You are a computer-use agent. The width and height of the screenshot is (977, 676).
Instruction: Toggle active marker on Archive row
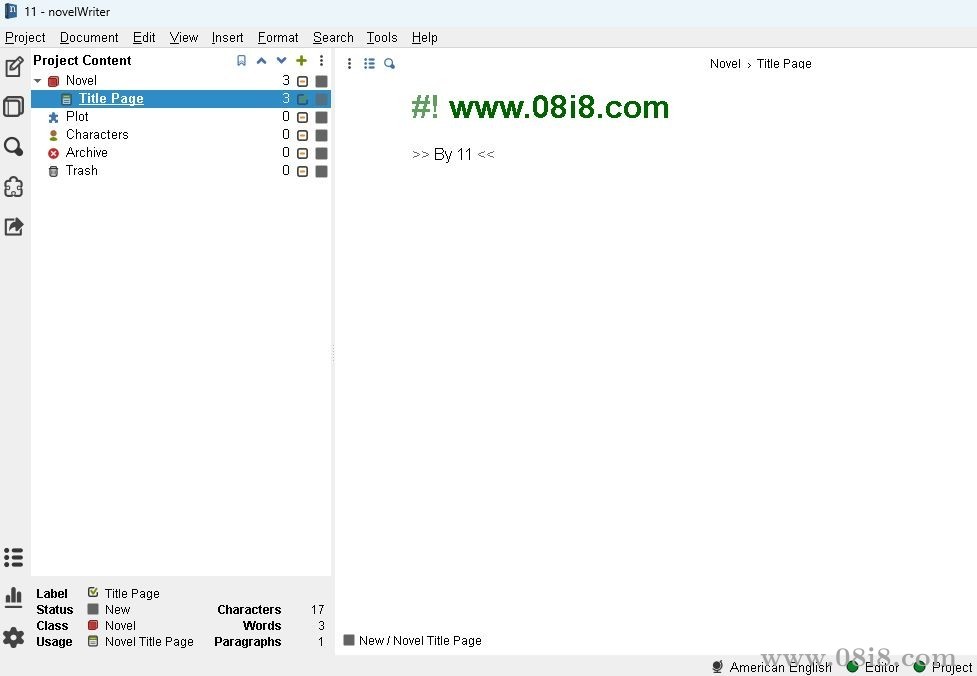click(302, 153)
